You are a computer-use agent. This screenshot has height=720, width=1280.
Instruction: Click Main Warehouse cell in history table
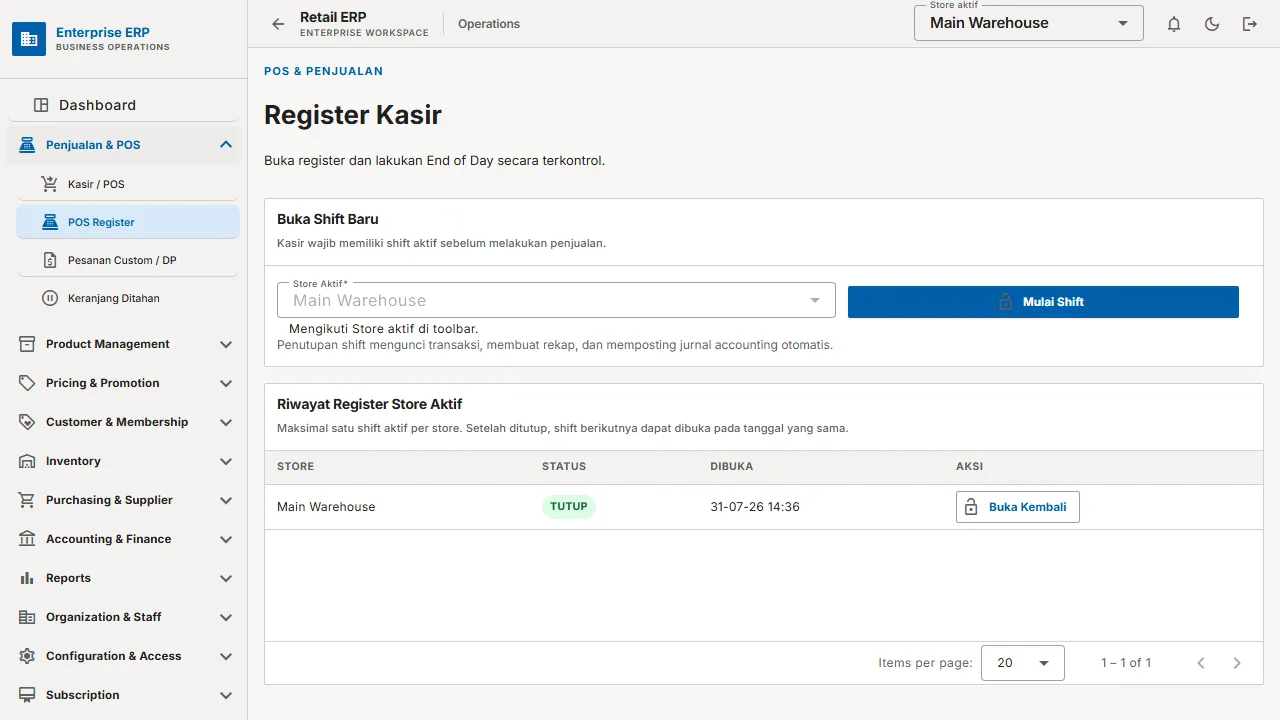(x=326, y=507)
